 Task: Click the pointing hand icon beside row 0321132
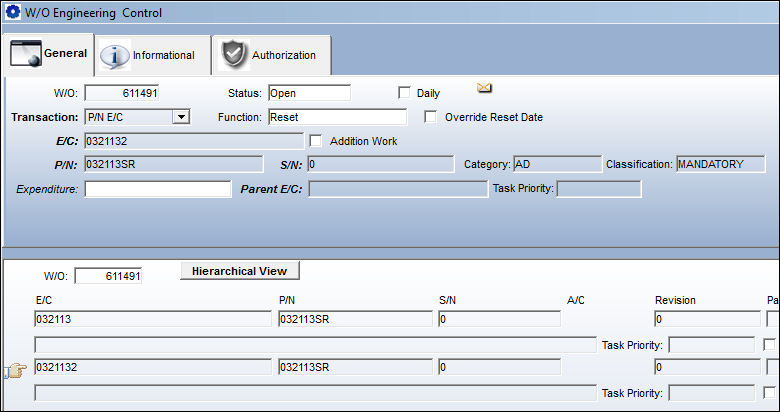[15, 371]
